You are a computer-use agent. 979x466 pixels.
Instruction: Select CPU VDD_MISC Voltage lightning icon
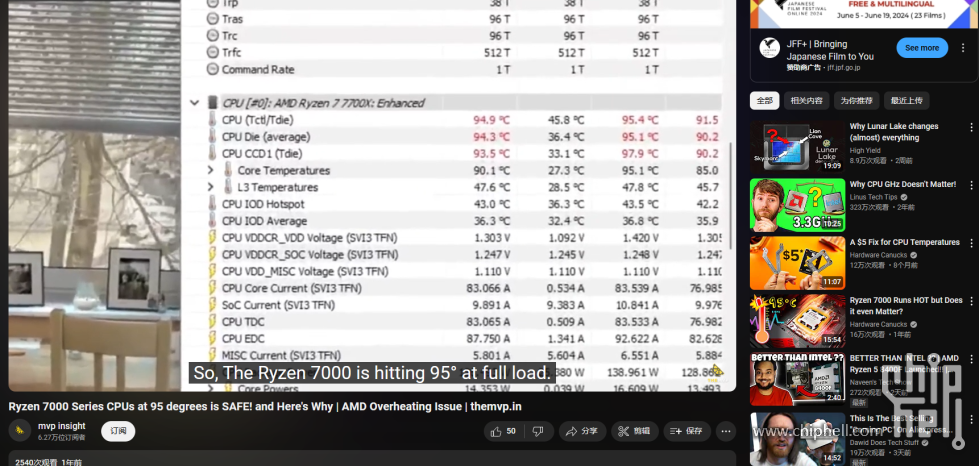[213, 271]
